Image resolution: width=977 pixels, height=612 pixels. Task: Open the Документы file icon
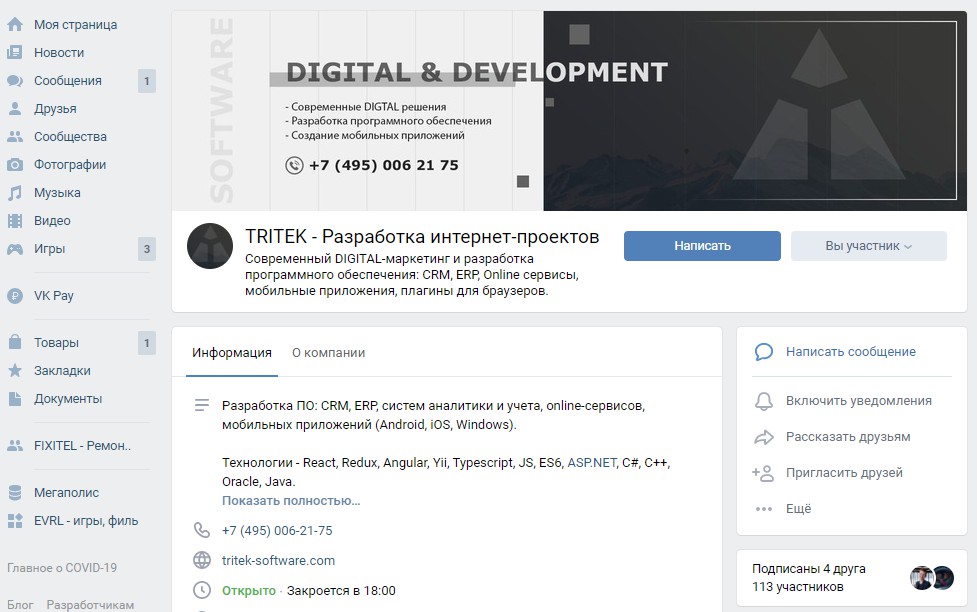(15, 399)
